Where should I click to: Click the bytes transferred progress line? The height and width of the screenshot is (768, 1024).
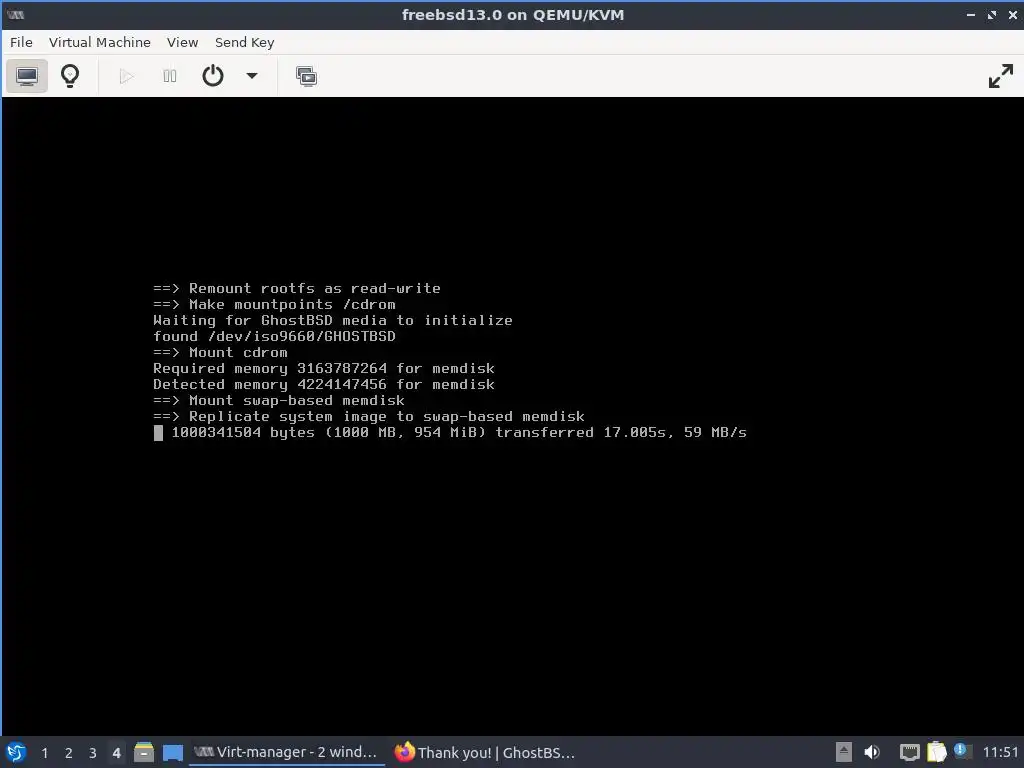[451, 432]
